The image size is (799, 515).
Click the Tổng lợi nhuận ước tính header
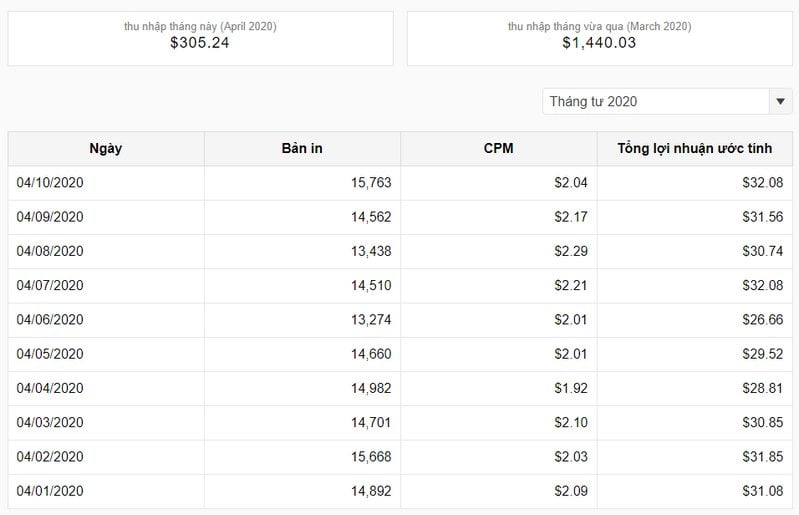point(695,149)
